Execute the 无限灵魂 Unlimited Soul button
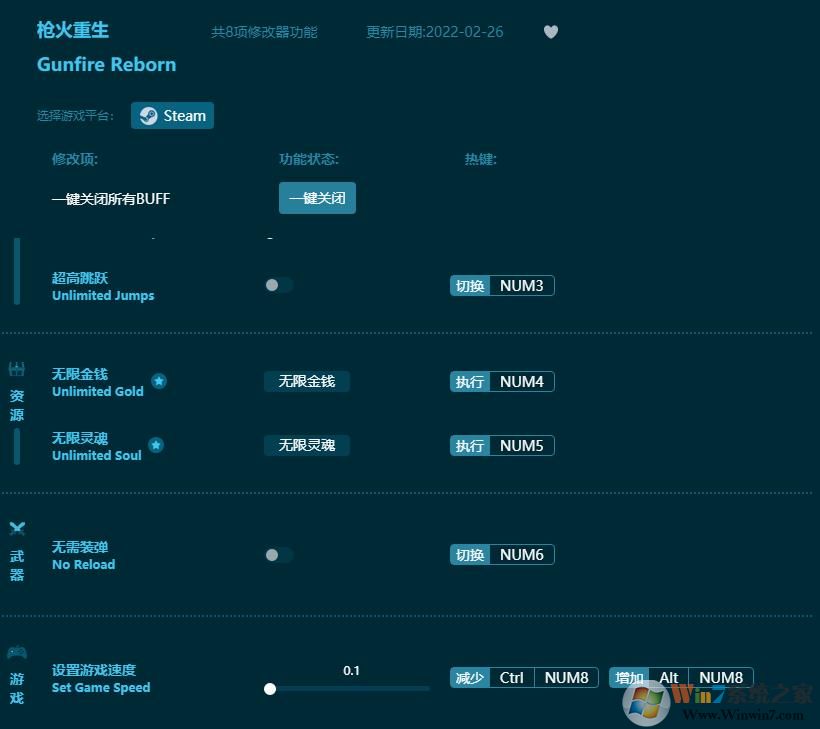The image size is (820, 729). pyautogui.click(x=307, y=445)
